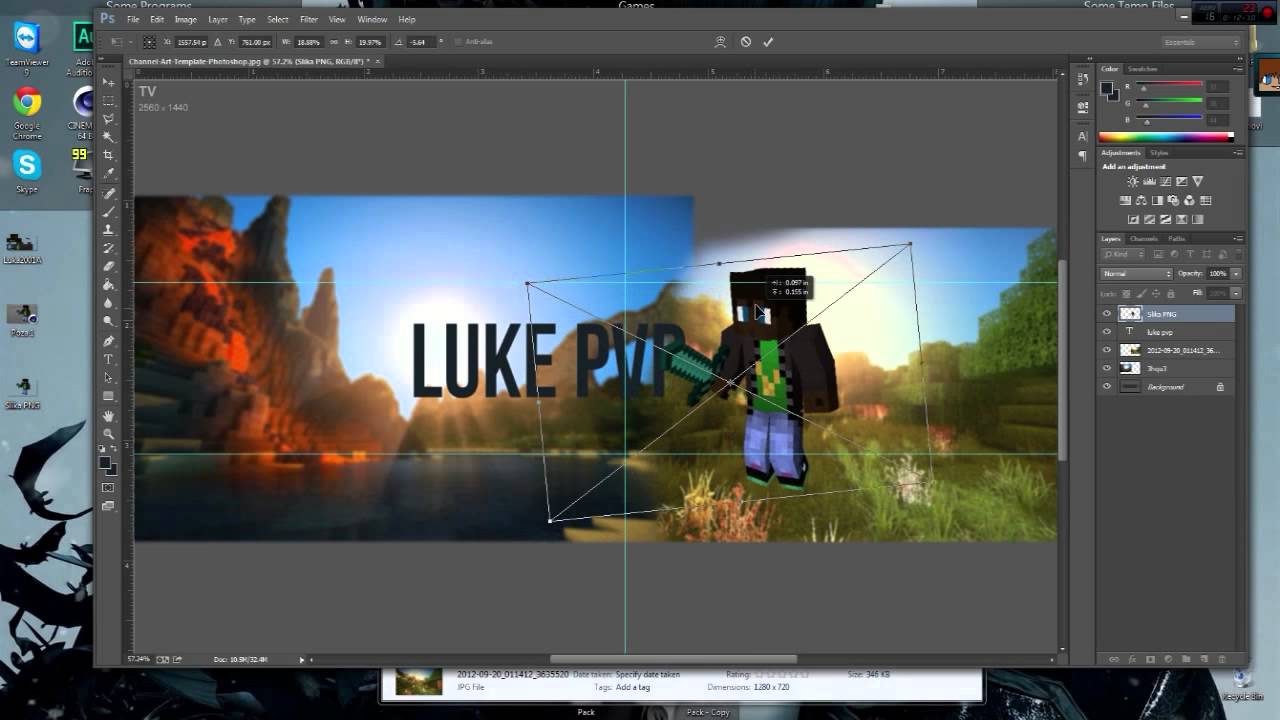Select the Eyedropper tool
Image resolution: width=1280 pixels, height=720 pixels.
click(x=109, y=173)
